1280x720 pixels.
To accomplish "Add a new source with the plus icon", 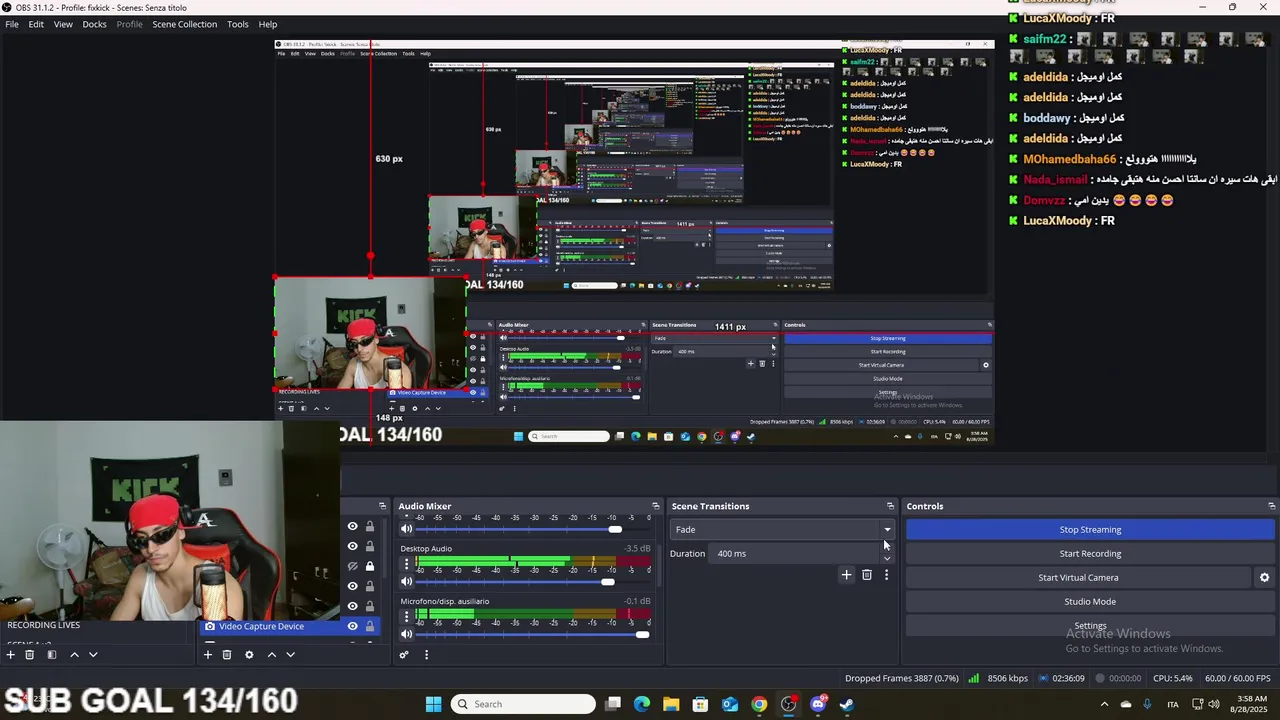I will [208, 655].
